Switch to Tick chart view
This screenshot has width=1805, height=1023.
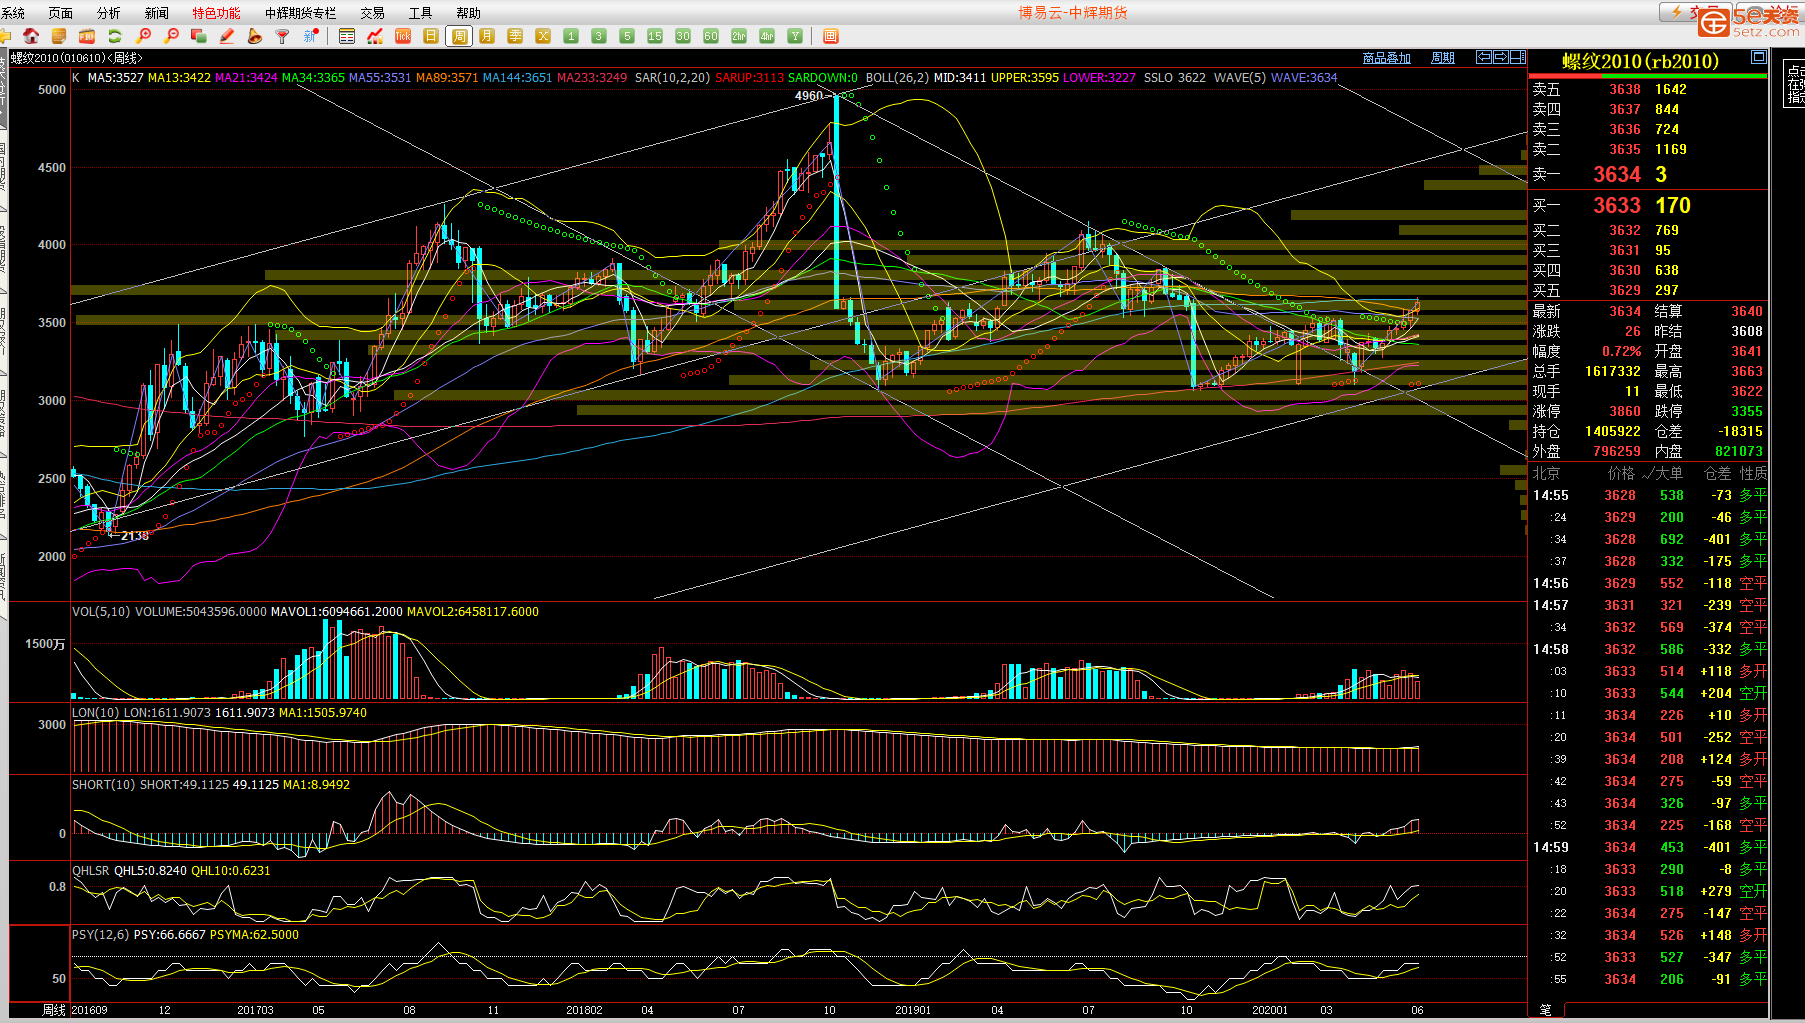[x=403, y=36]
